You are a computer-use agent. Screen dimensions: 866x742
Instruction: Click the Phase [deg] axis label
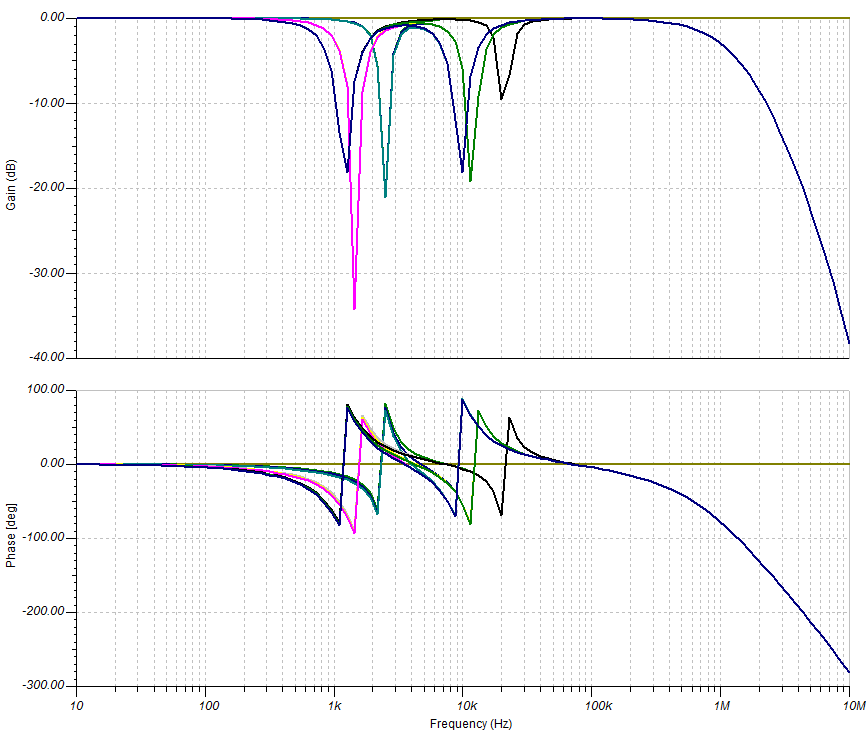tap(10, 535)
